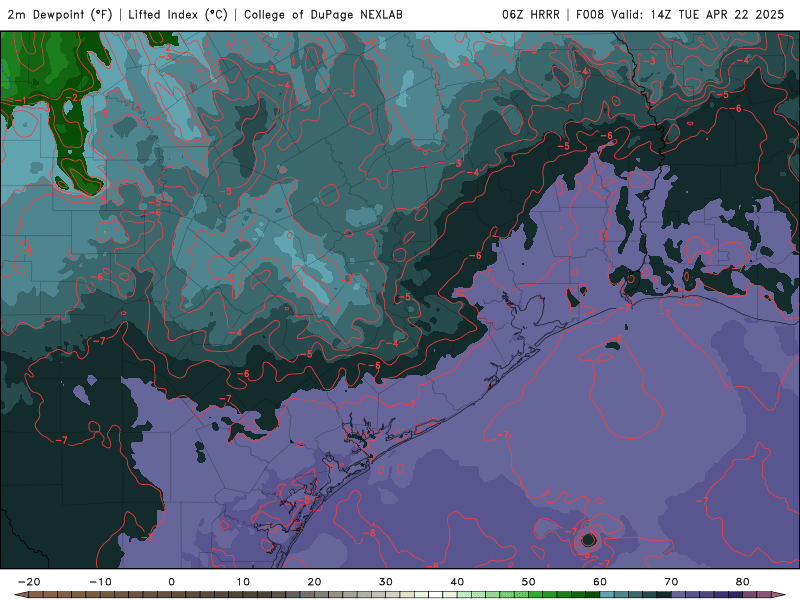Click the 70 label on the color scale

[x=671, y=582]
